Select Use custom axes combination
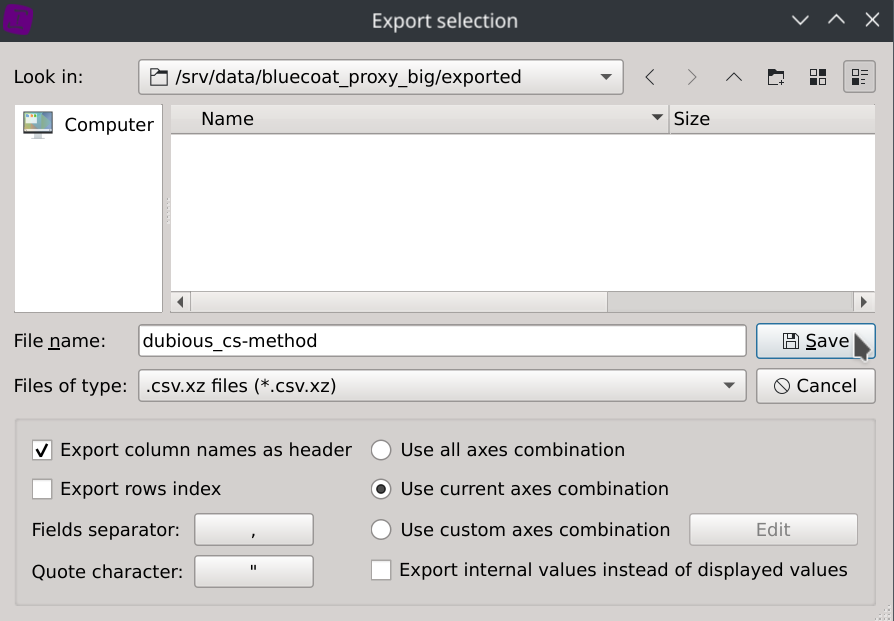This screenshot has width=894, height=621. pos(381,530)
